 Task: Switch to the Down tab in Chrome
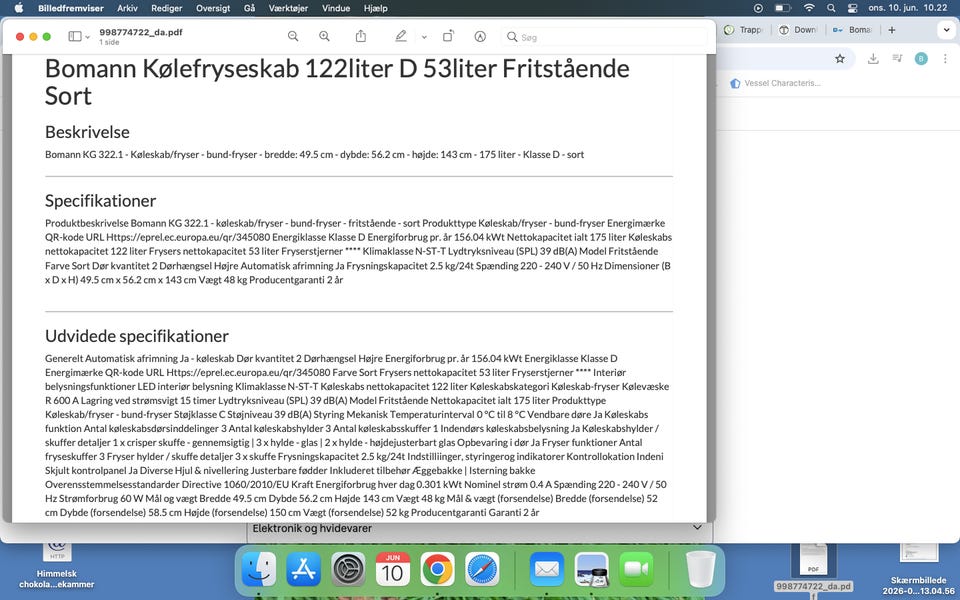coord(798,29)
